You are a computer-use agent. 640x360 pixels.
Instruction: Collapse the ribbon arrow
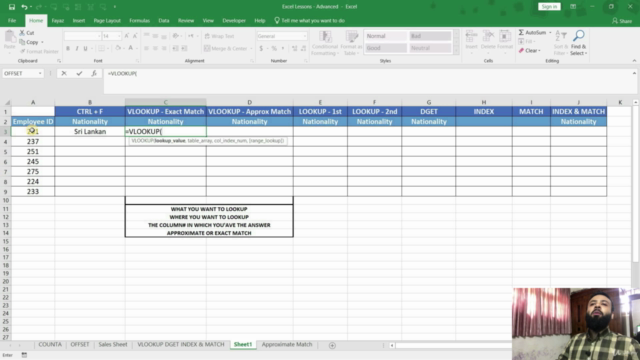click(634, 61)
